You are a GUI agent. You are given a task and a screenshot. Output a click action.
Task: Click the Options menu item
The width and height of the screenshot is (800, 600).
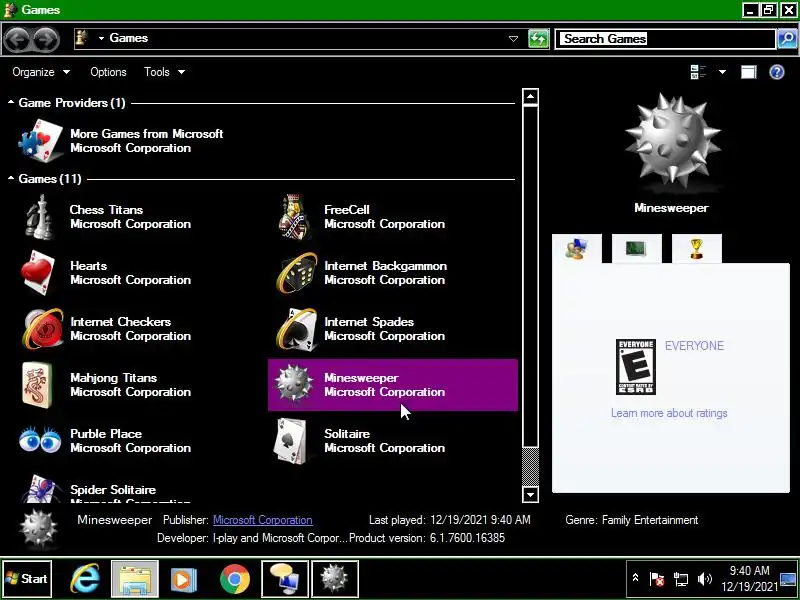[108, 72]
